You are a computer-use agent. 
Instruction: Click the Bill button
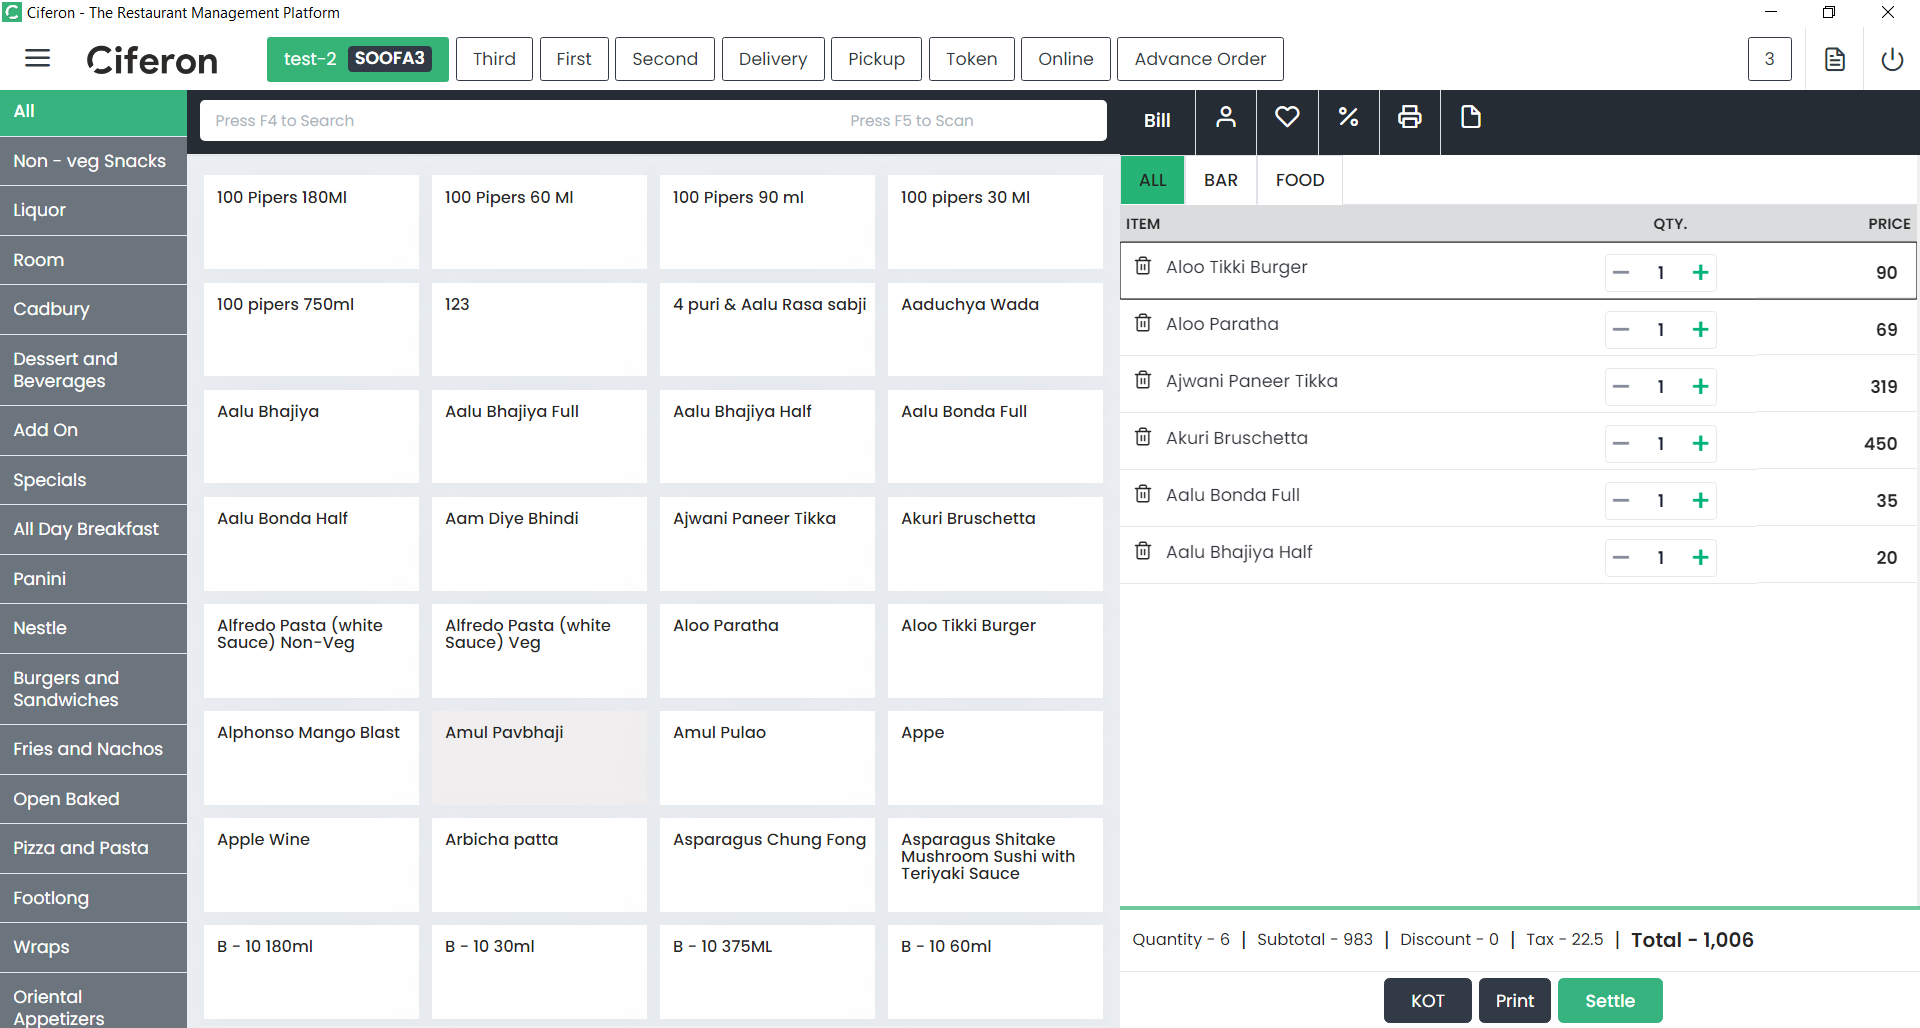coord(1157,120)
